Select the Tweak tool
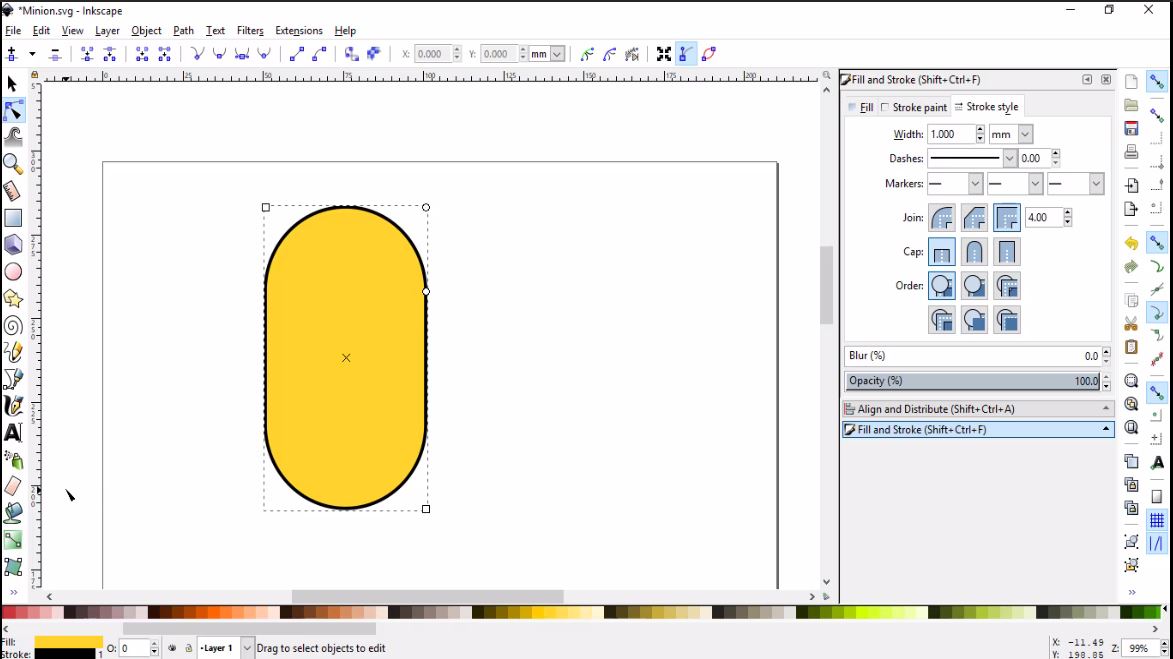The image size is (1173, 659). pos(13,137)
